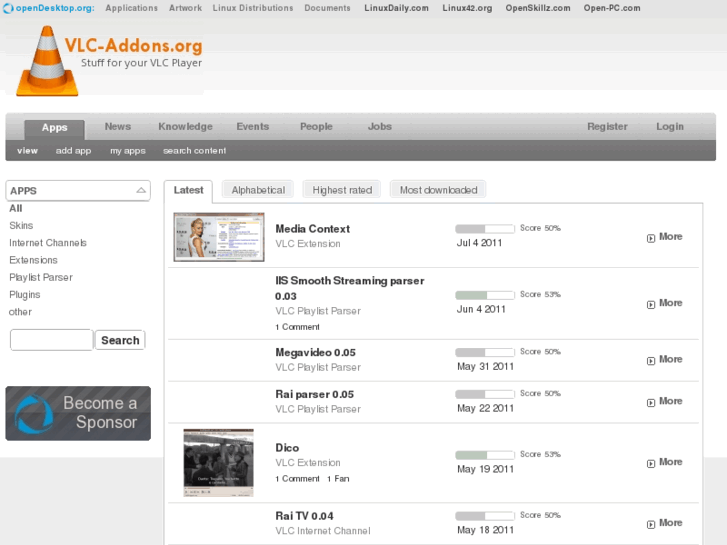Screen dimensions: 727x545
Task: Select the All category
Action: point(16,208)
